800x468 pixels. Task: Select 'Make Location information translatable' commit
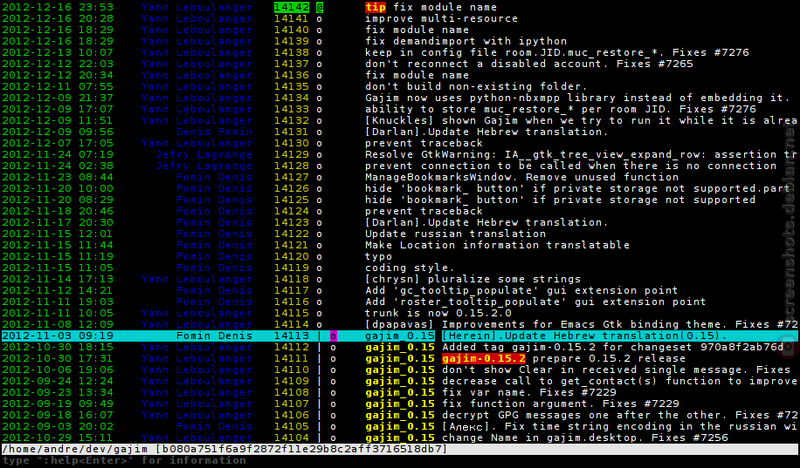point(497,245)
